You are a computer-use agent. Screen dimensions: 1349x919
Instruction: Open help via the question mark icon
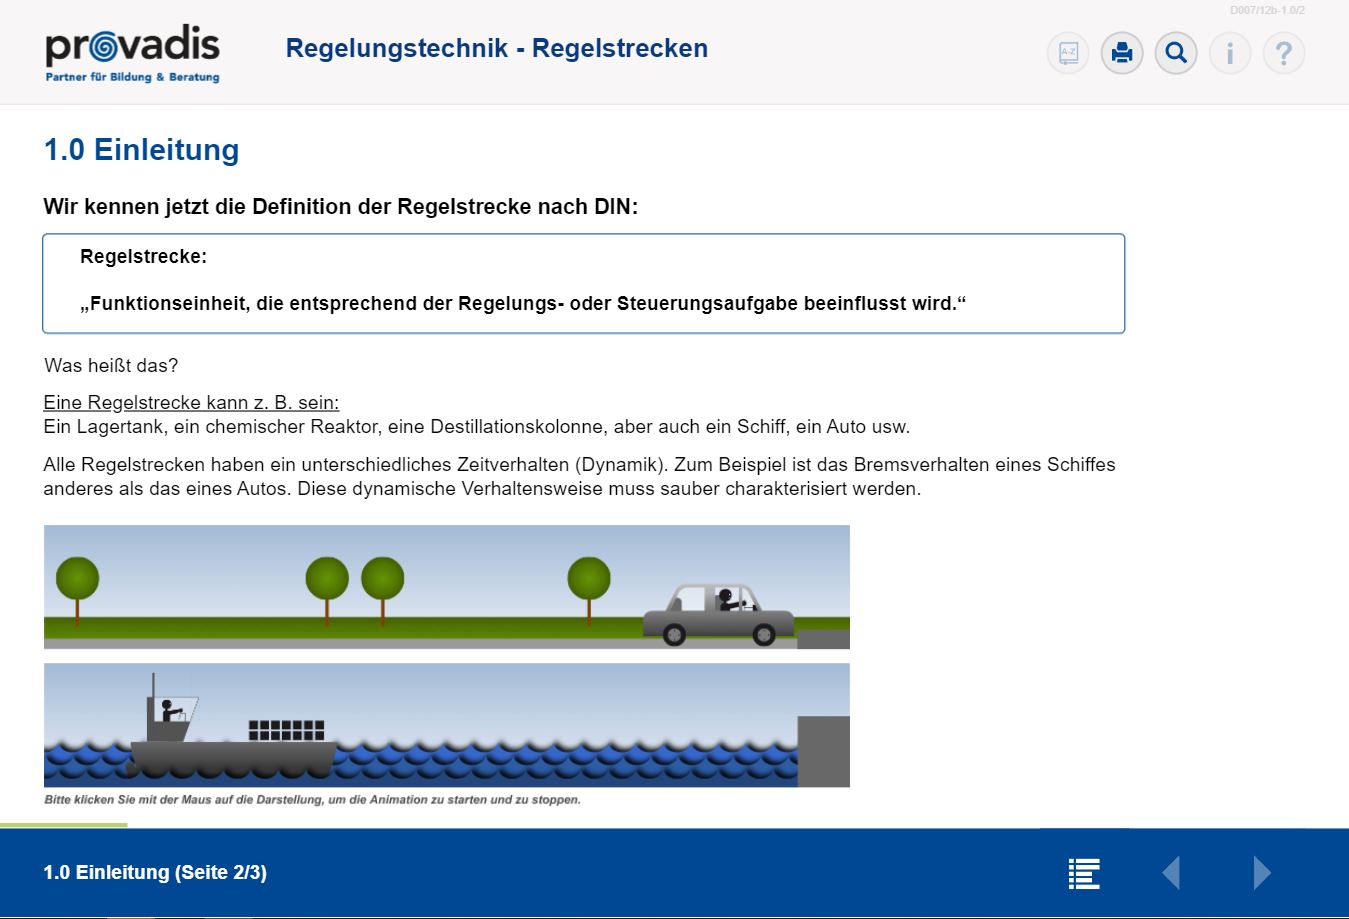tap(1284, 53)
